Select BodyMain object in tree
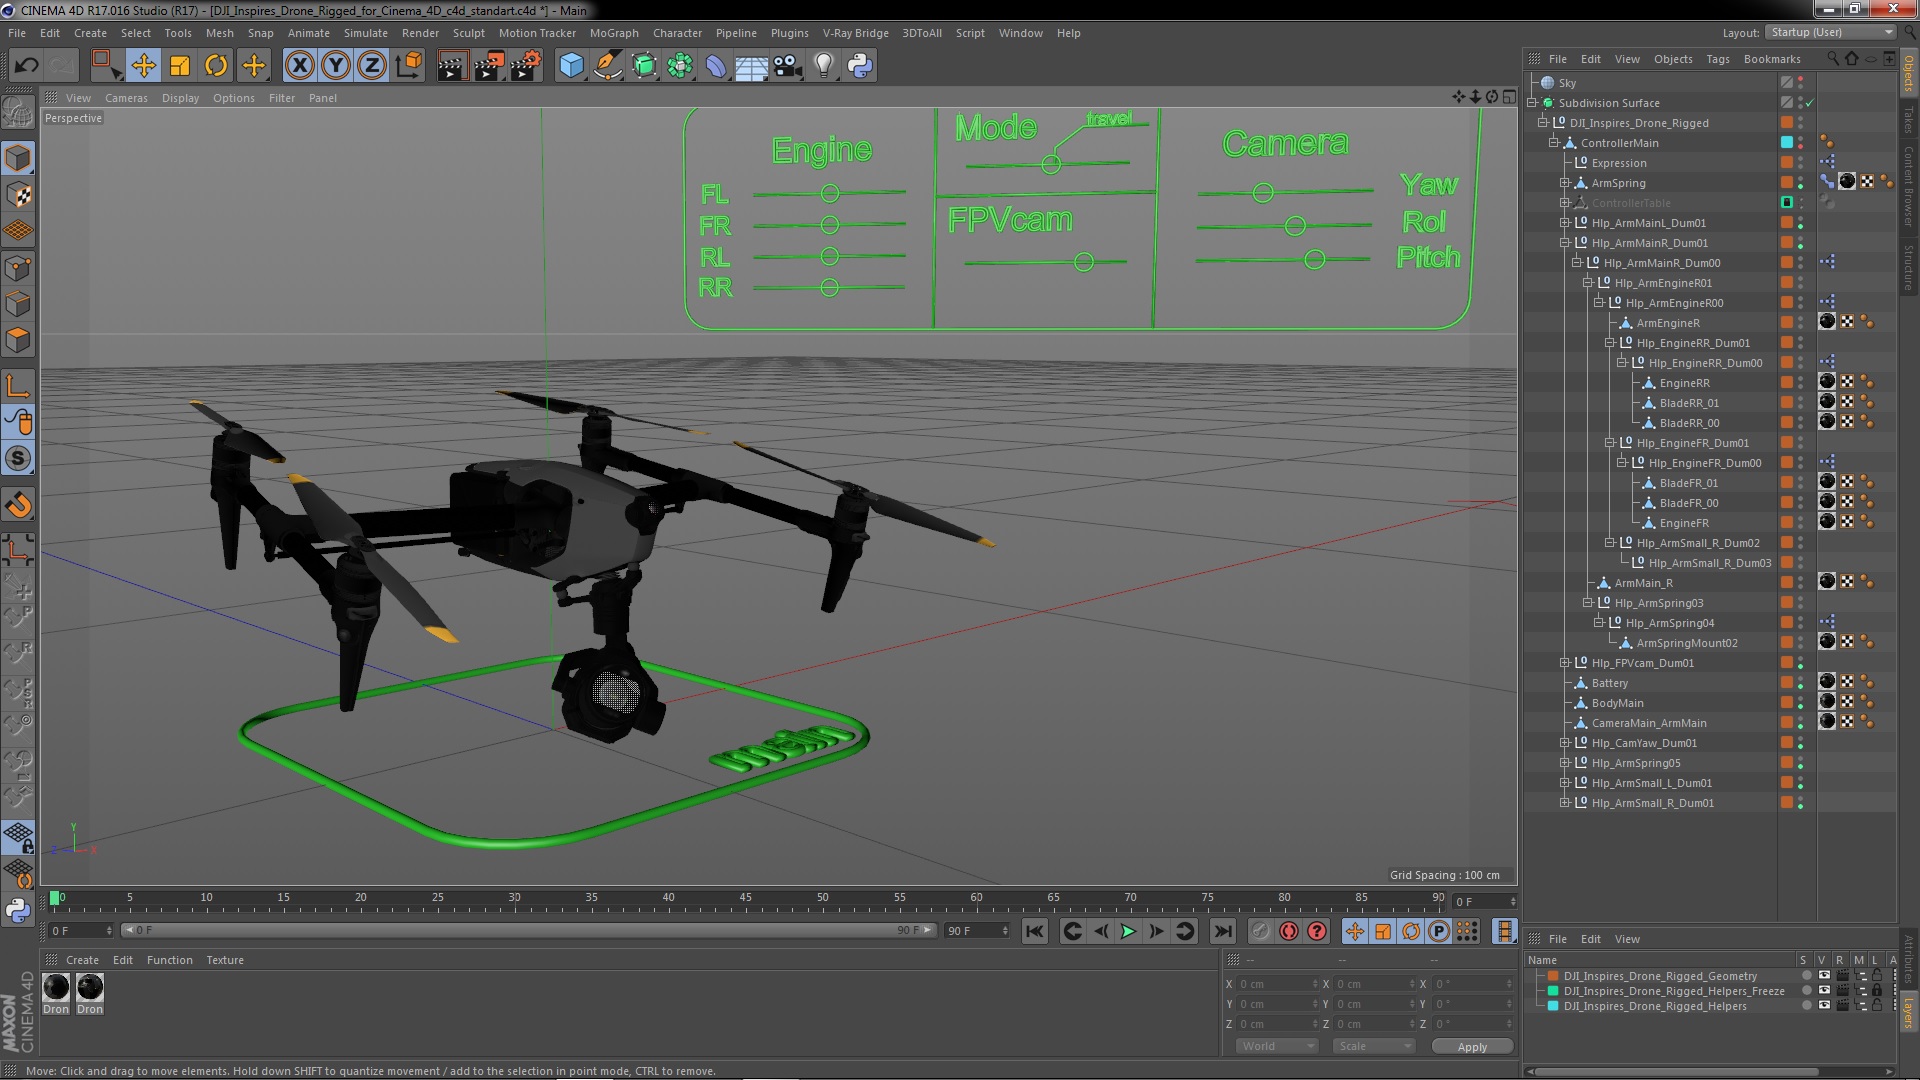This screenshot has height=1080, width=1920. pyautogui.click(x=1617, y=703)
